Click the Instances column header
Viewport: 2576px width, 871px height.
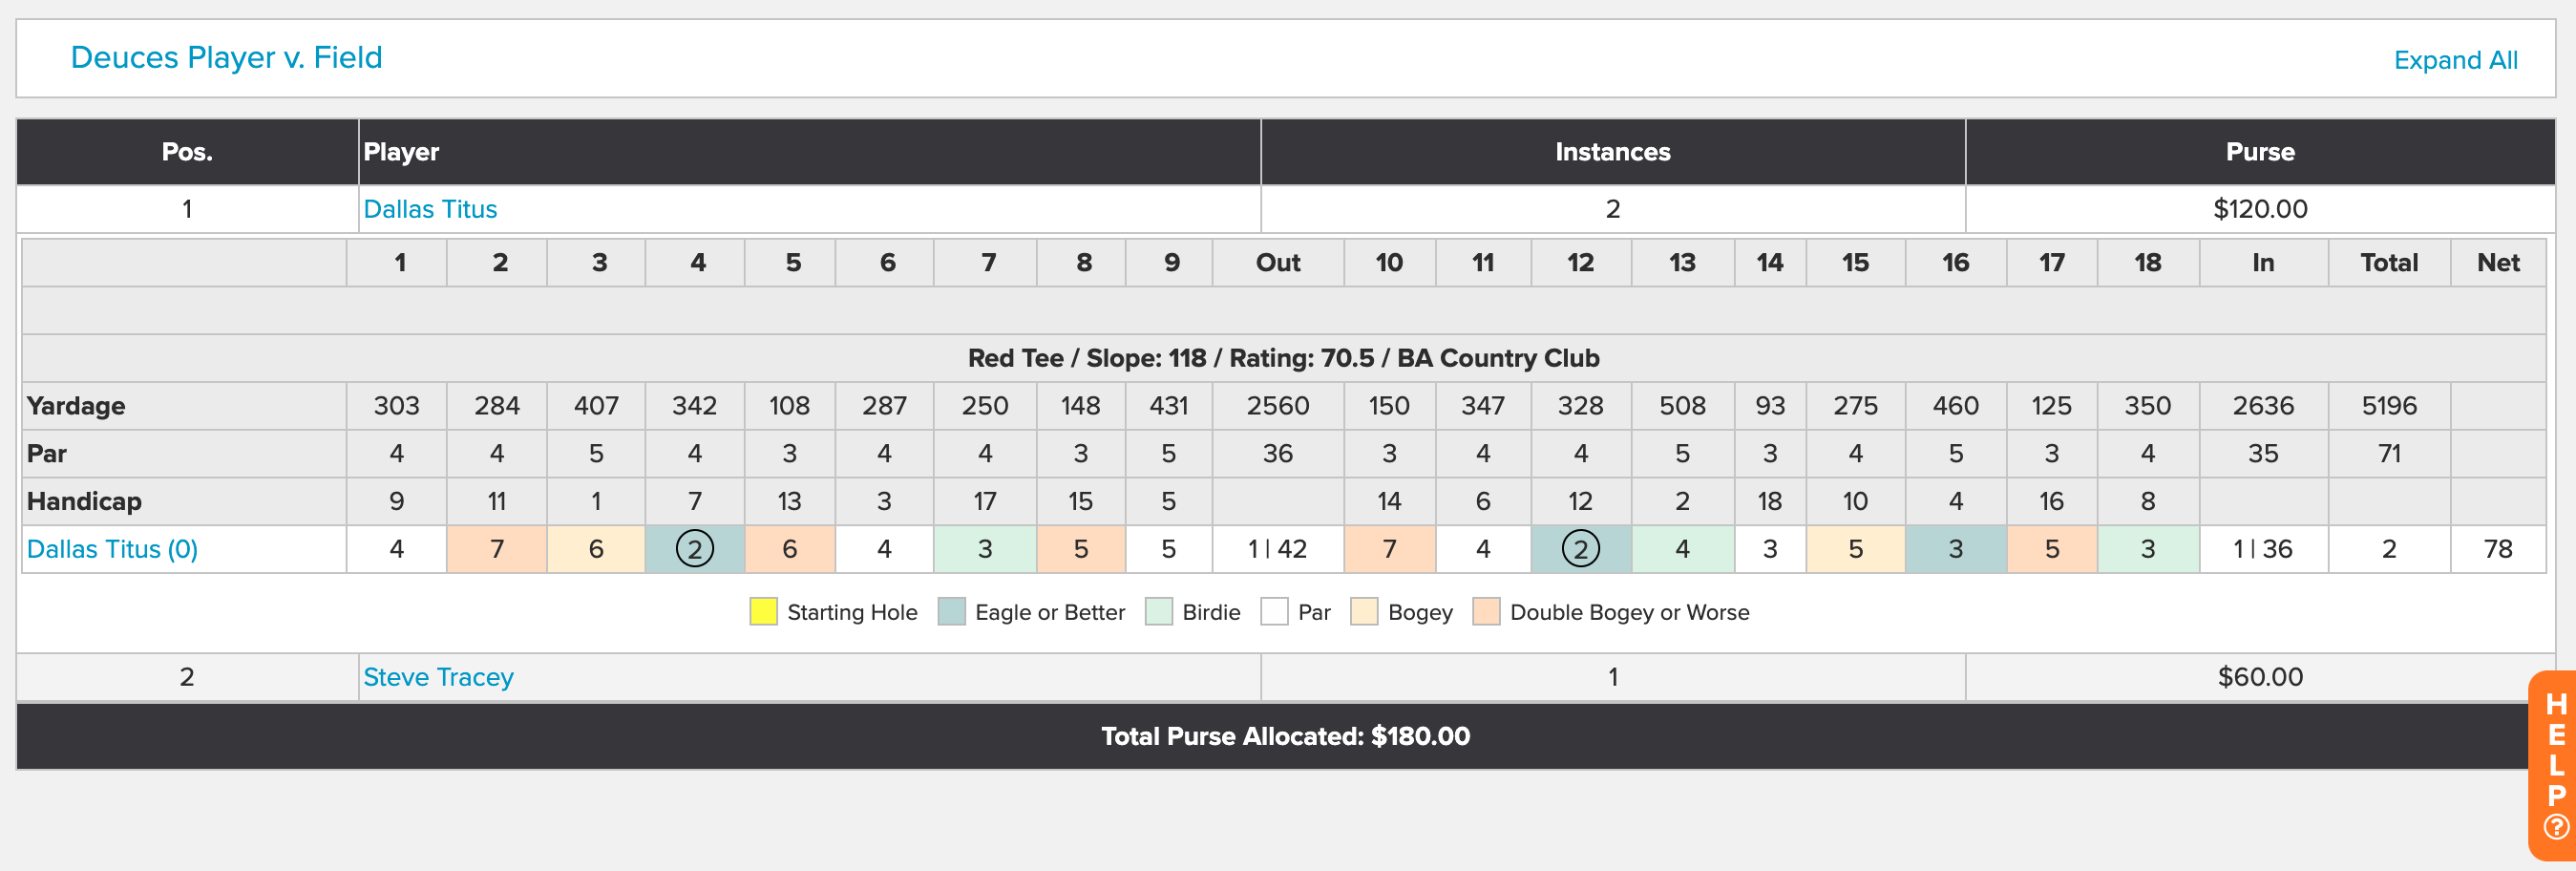(1612, 152)
